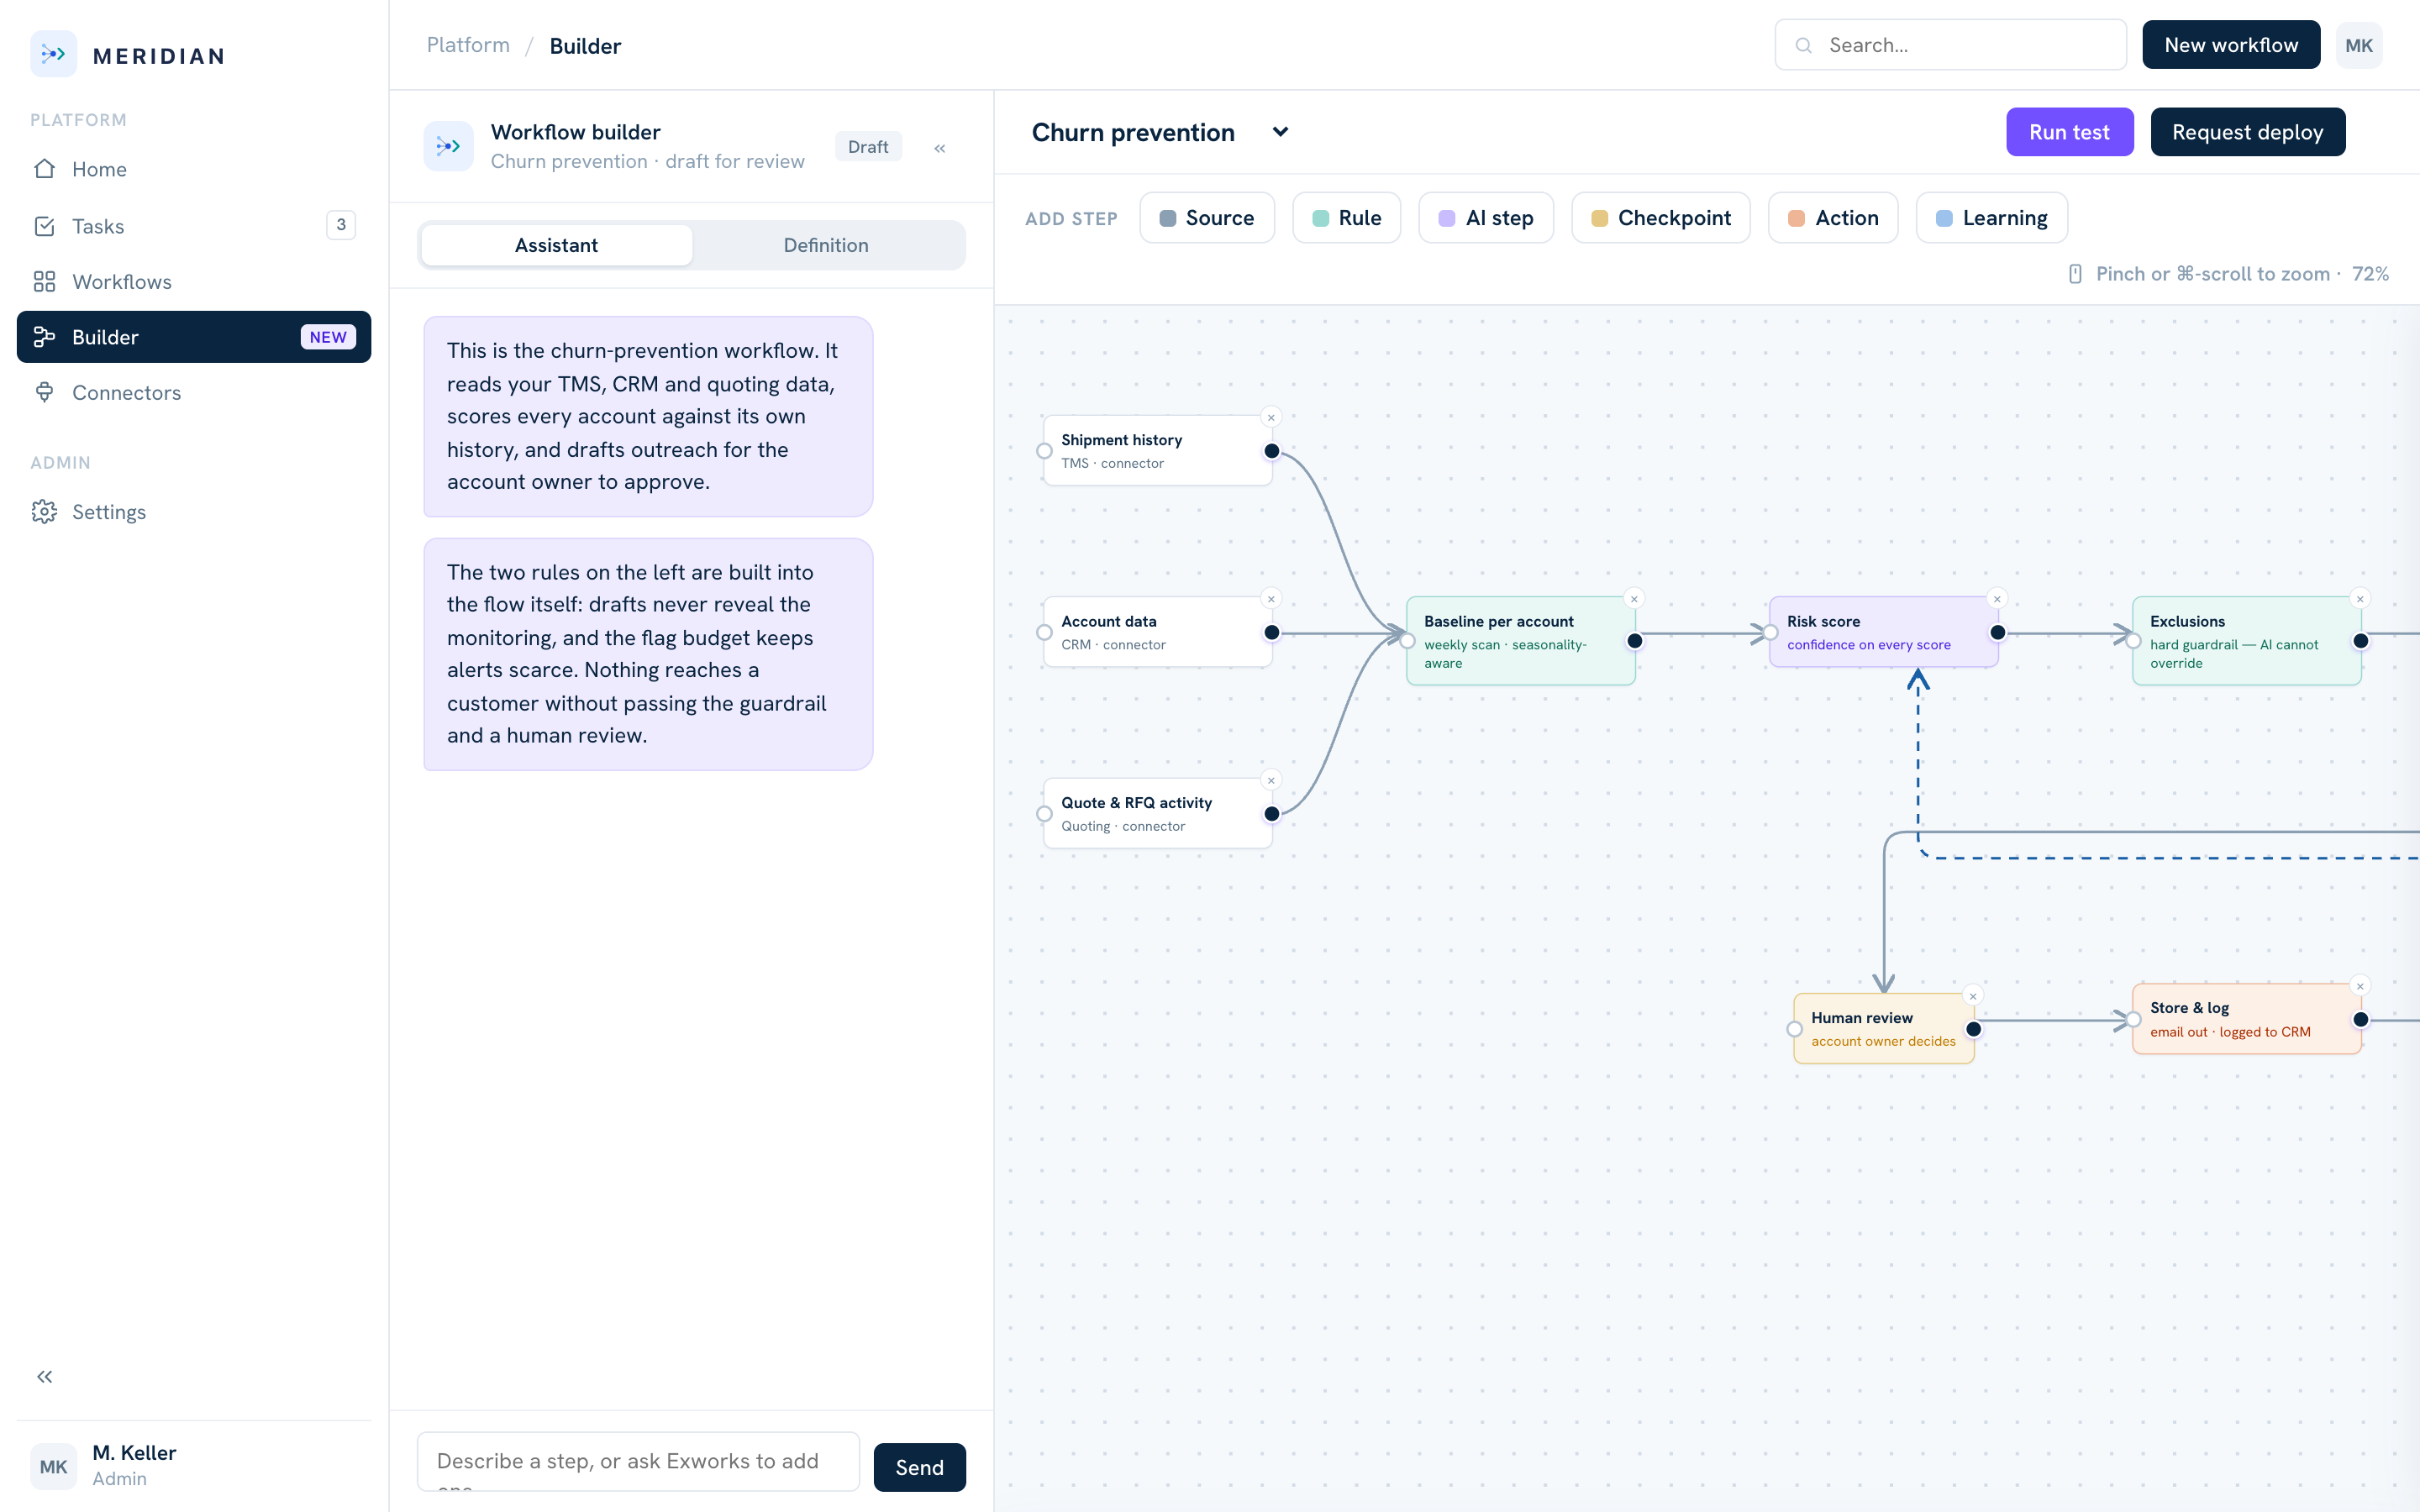The width and height of the screenshot is (2420, 1512).
Task: Create a New workflow
Action: (x=2230, y=45)
